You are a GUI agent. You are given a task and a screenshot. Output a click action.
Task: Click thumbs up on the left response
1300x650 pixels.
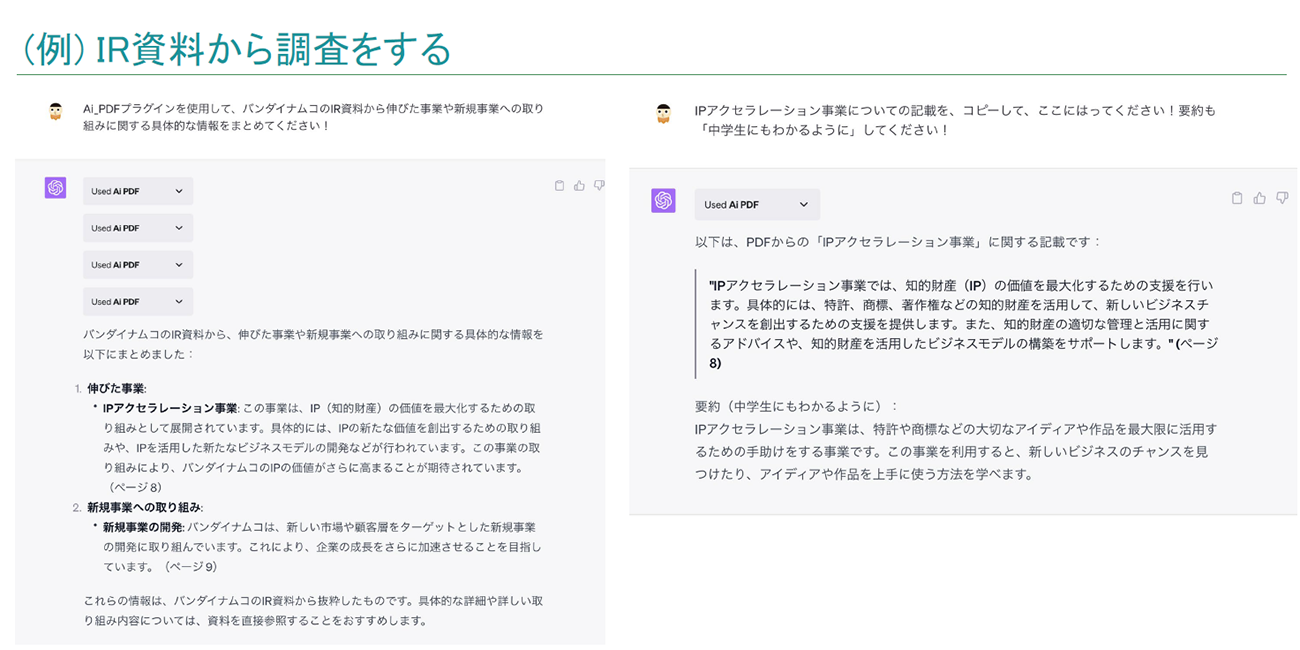(x=579, y=185)
